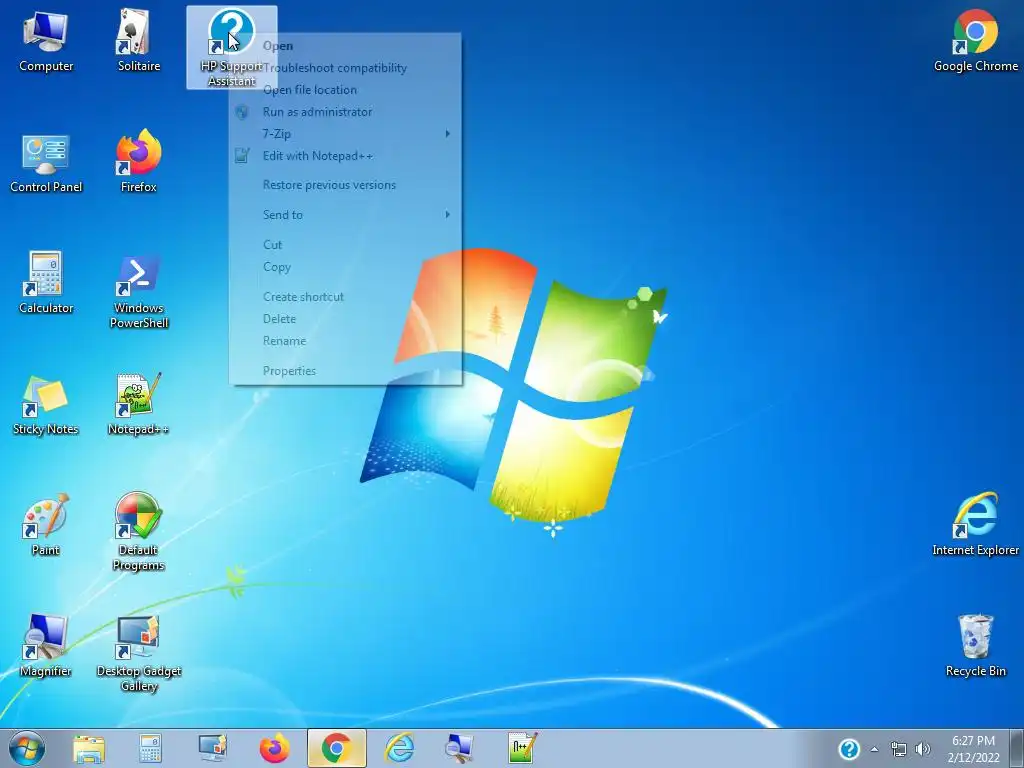
Task: Select the Firefox desktop shortcut
Action: pos(138,162)
